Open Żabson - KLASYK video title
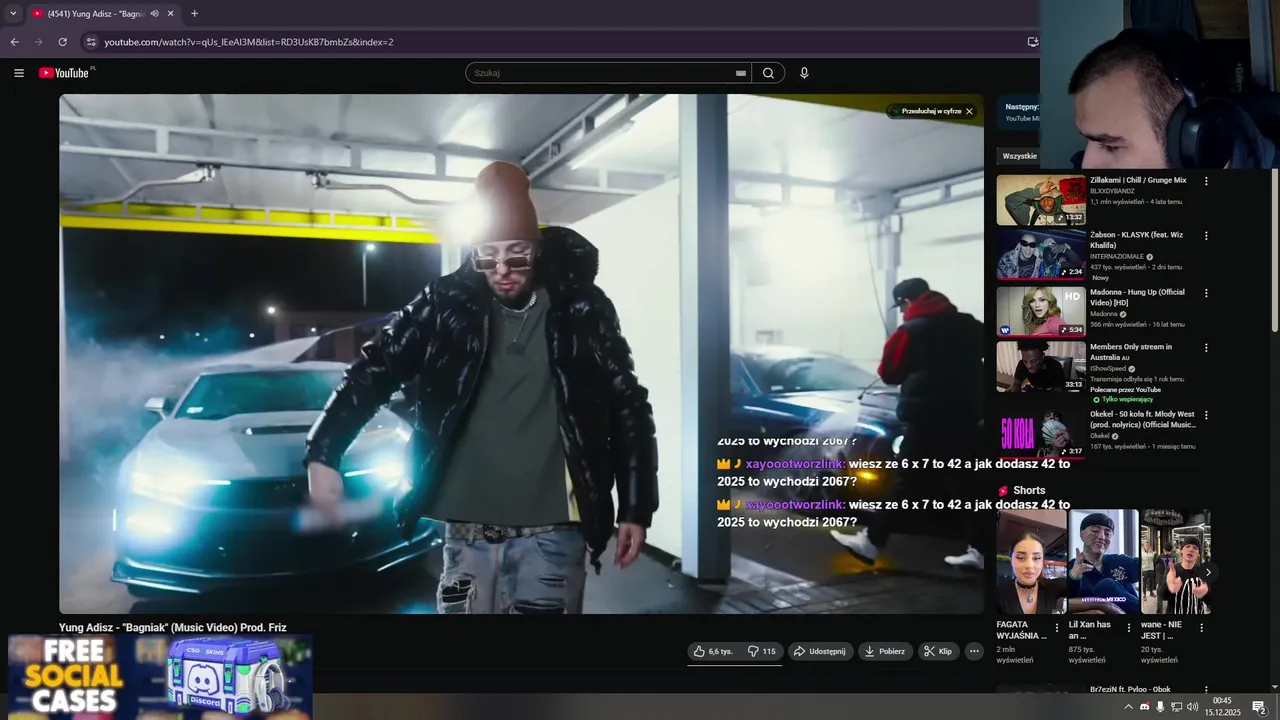 pos(1136,240)
